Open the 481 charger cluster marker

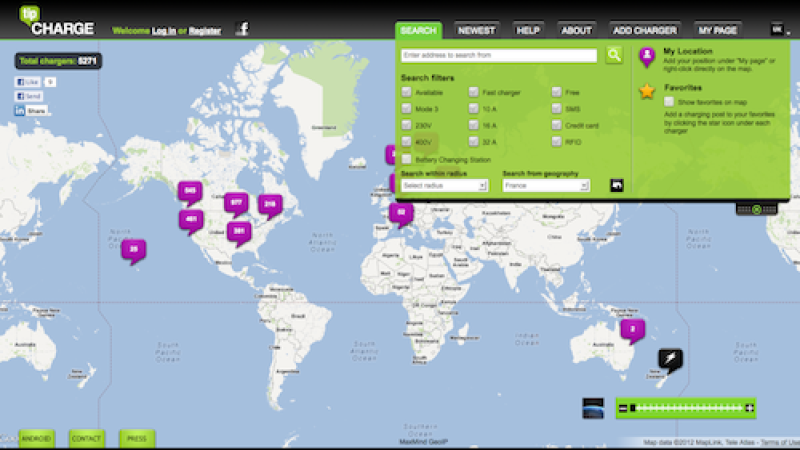(191, 221)
